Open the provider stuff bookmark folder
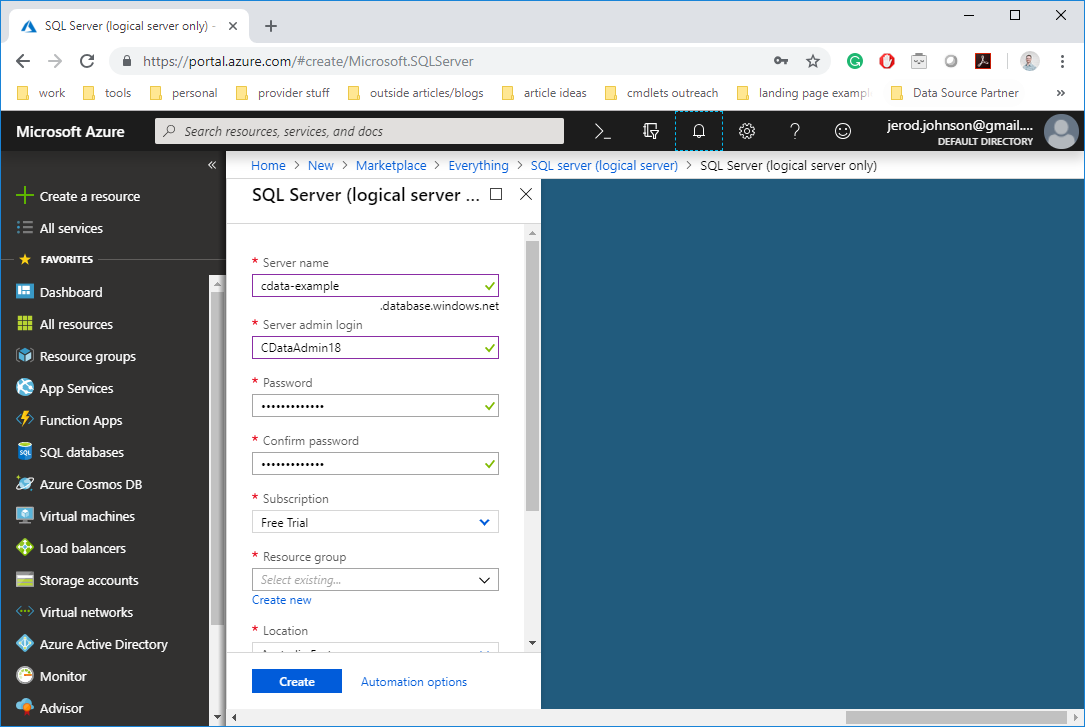 click(x=283, y=93)
